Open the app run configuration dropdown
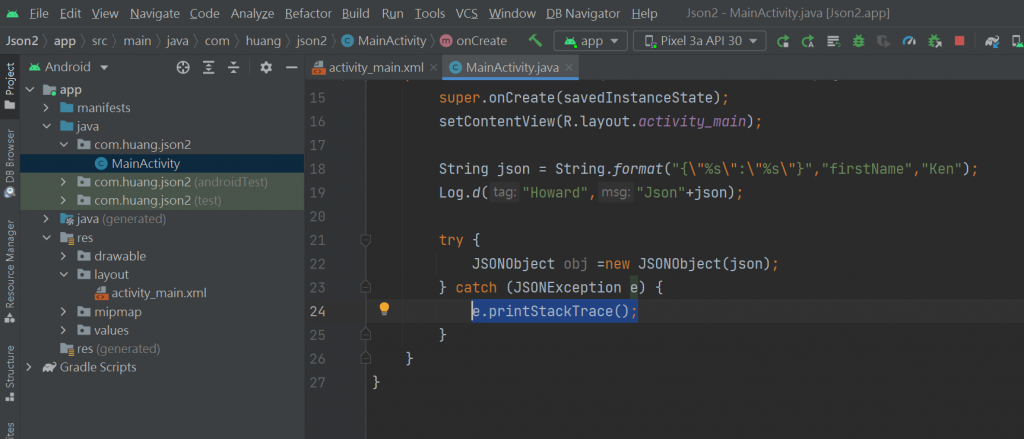Viewport: 1024px width, 439px height. [x=590, y=41]
